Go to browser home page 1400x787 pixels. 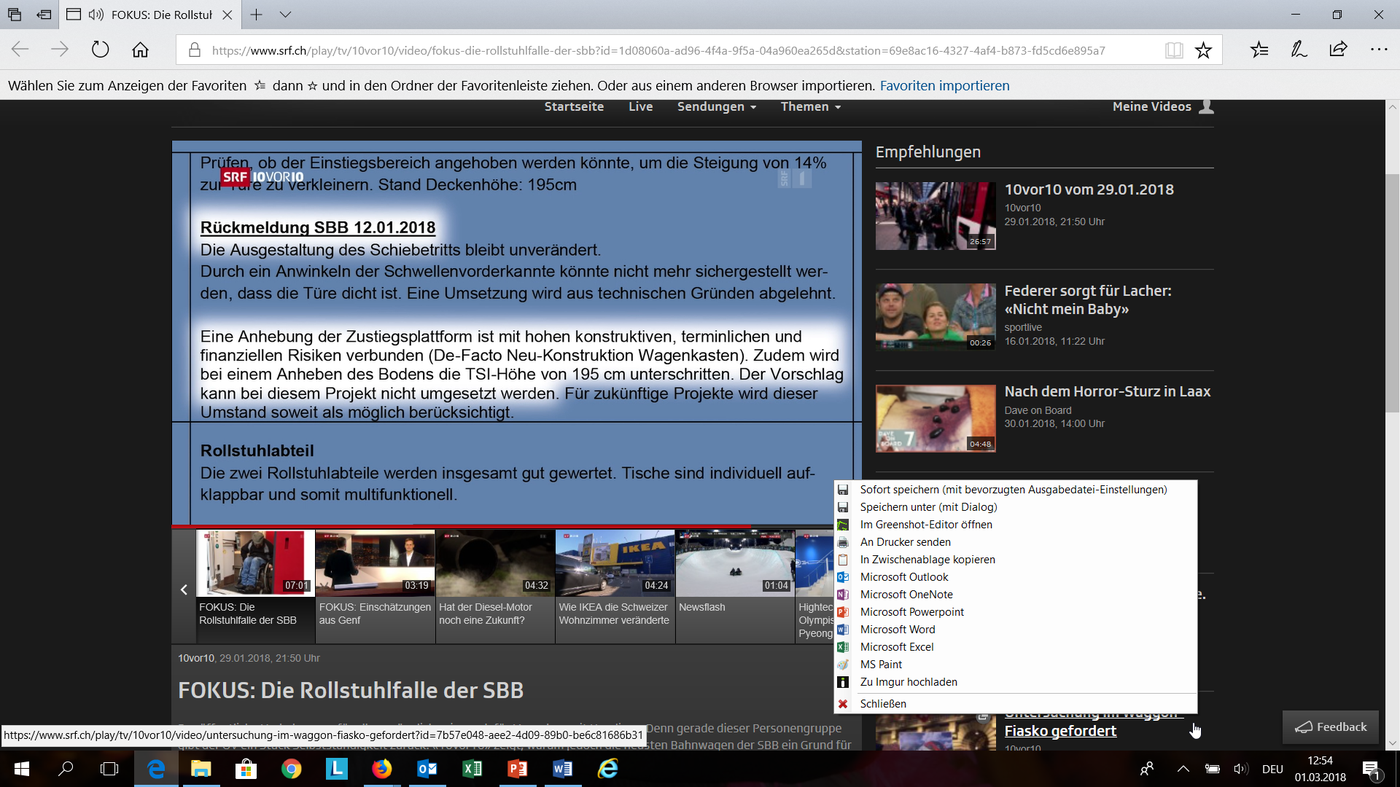coord(140,50)
